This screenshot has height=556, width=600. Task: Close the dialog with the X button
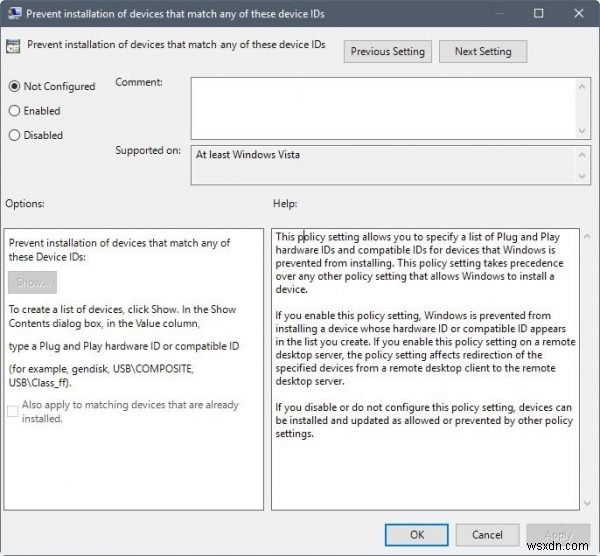pyautogui.click(x=579, y=13)
